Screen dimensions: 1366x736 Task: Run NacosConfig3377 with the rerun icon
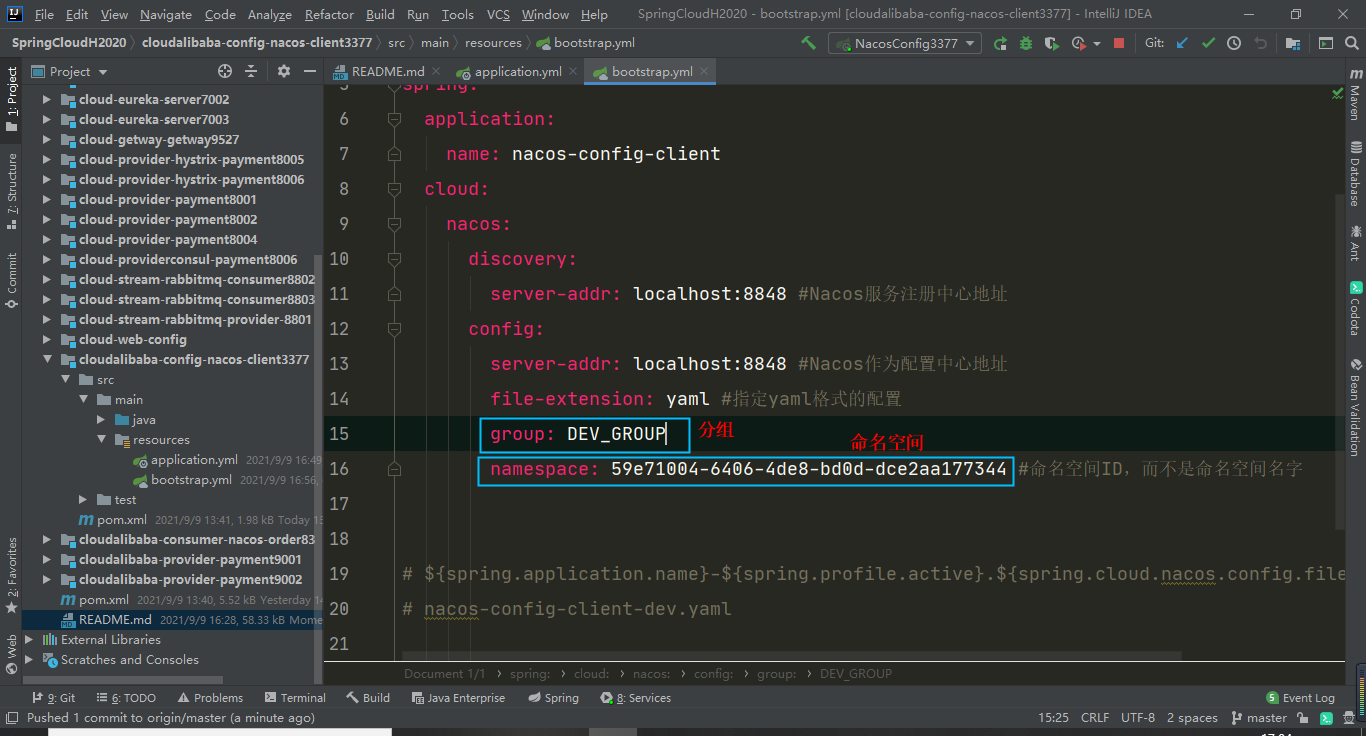point(1000,43)
